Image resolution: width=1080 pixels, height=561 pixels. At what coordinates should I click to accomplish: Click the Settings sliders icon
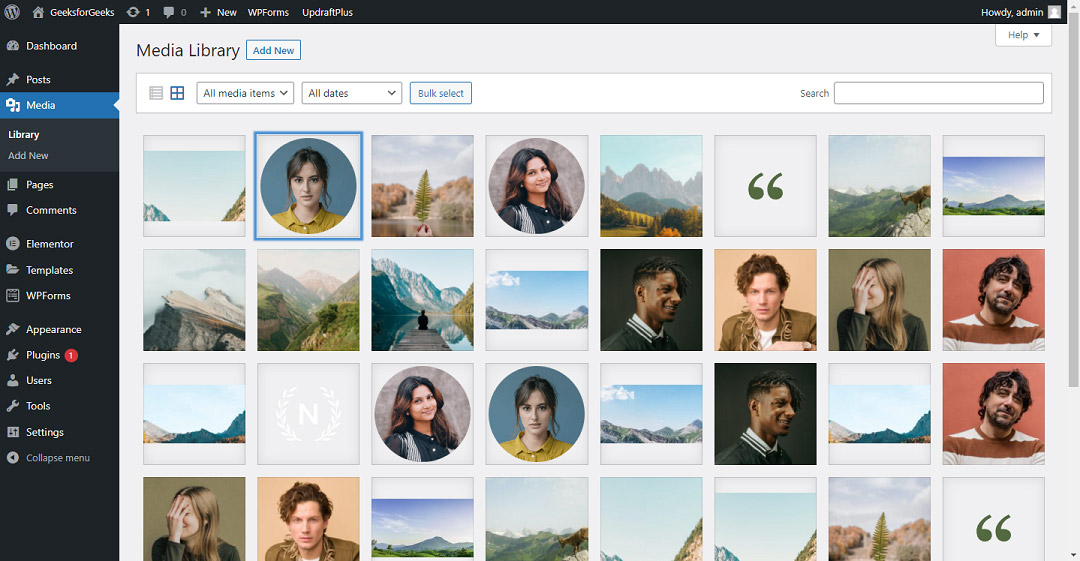pyautogui.click(x=12, y=431)
